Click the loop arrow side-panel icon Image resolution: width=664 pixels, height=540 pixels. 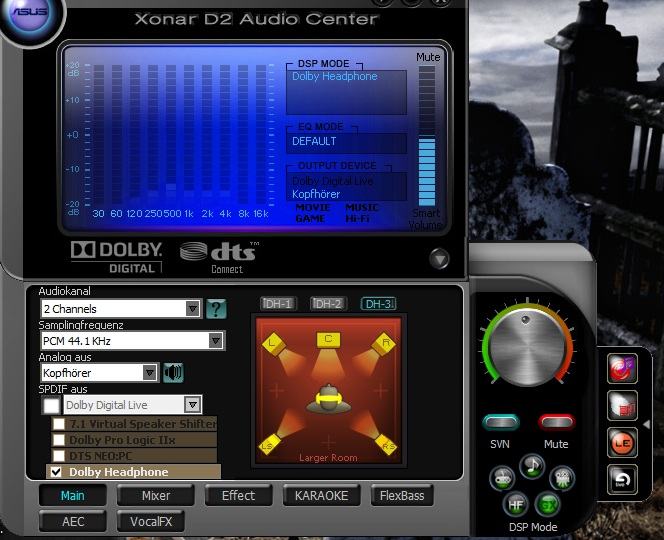point(622,480)
